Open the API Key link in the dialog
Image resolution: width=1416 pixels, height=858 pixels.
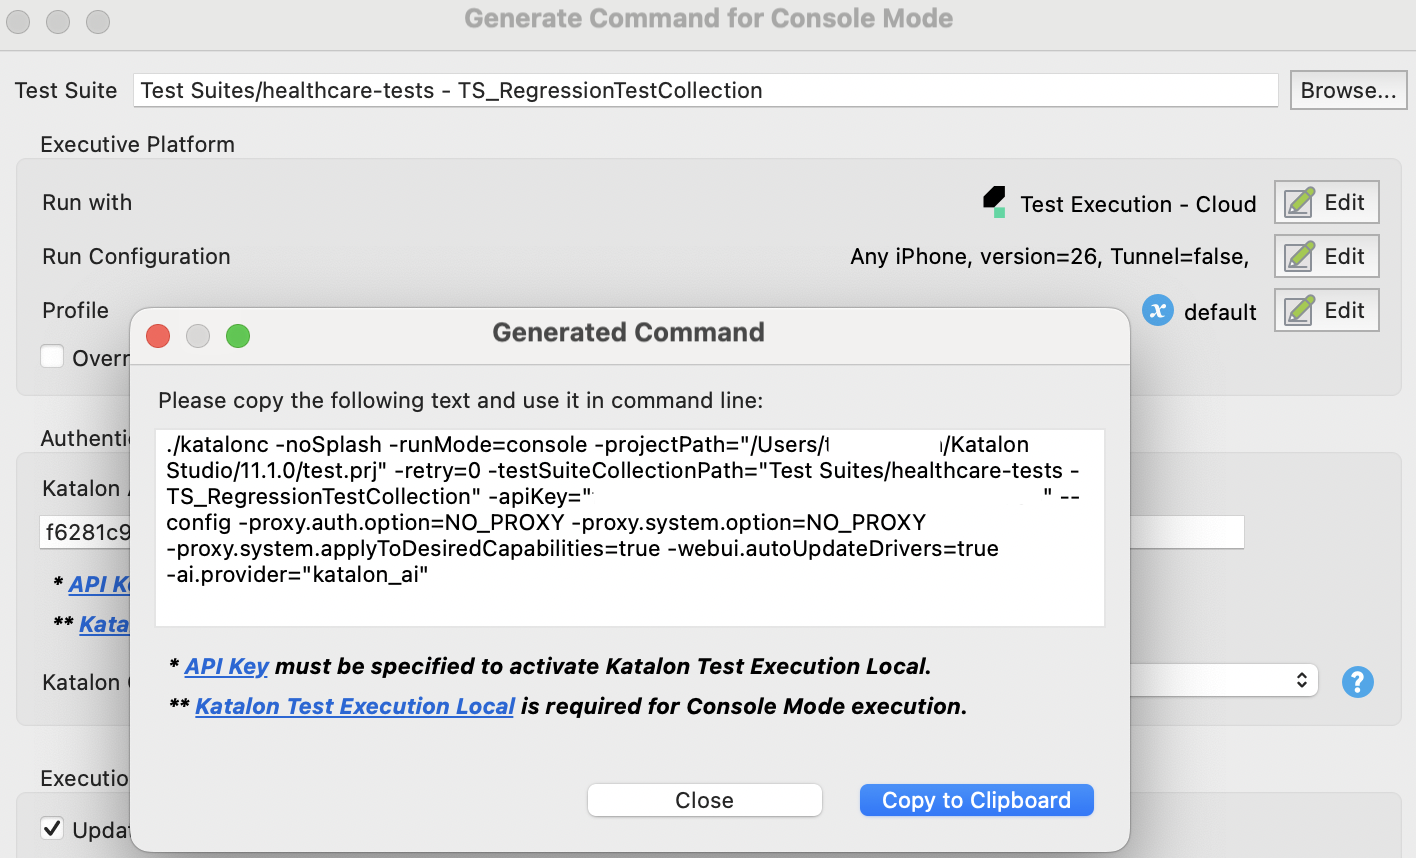point(226,666)
